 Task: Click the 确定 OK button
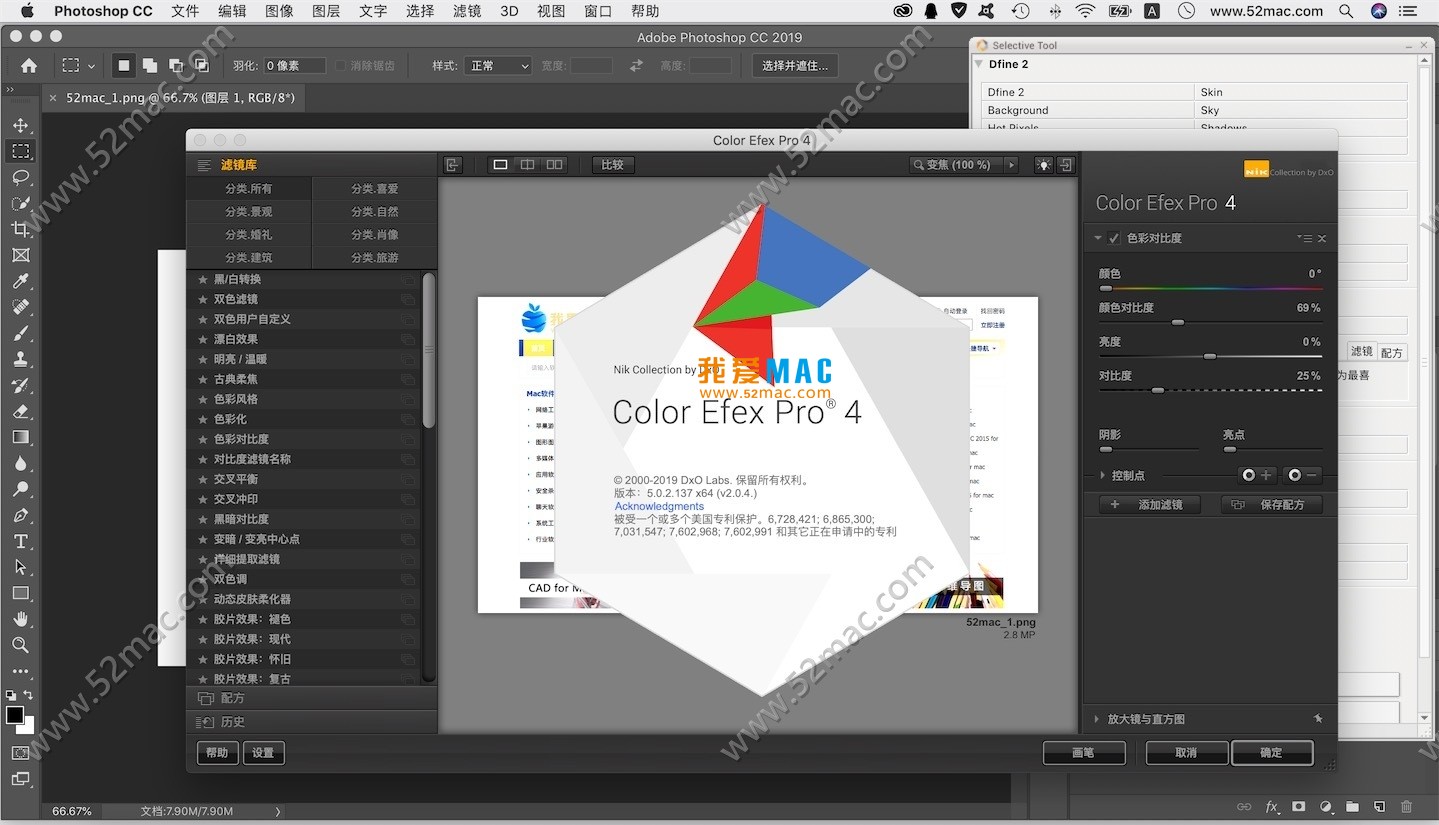[x=1272, y=753]
